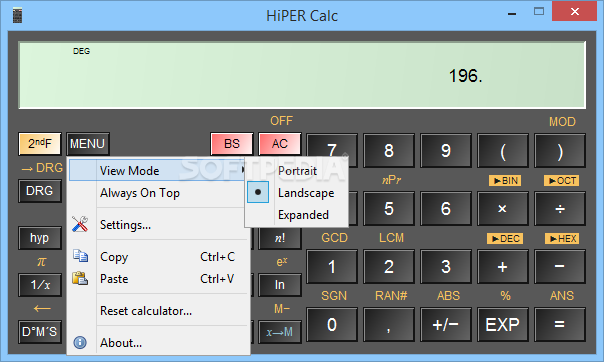The width and height of the screenshot is (604, 362).
Task: Click the Copy pages icon in menu
Action: (x=80, y=256)
